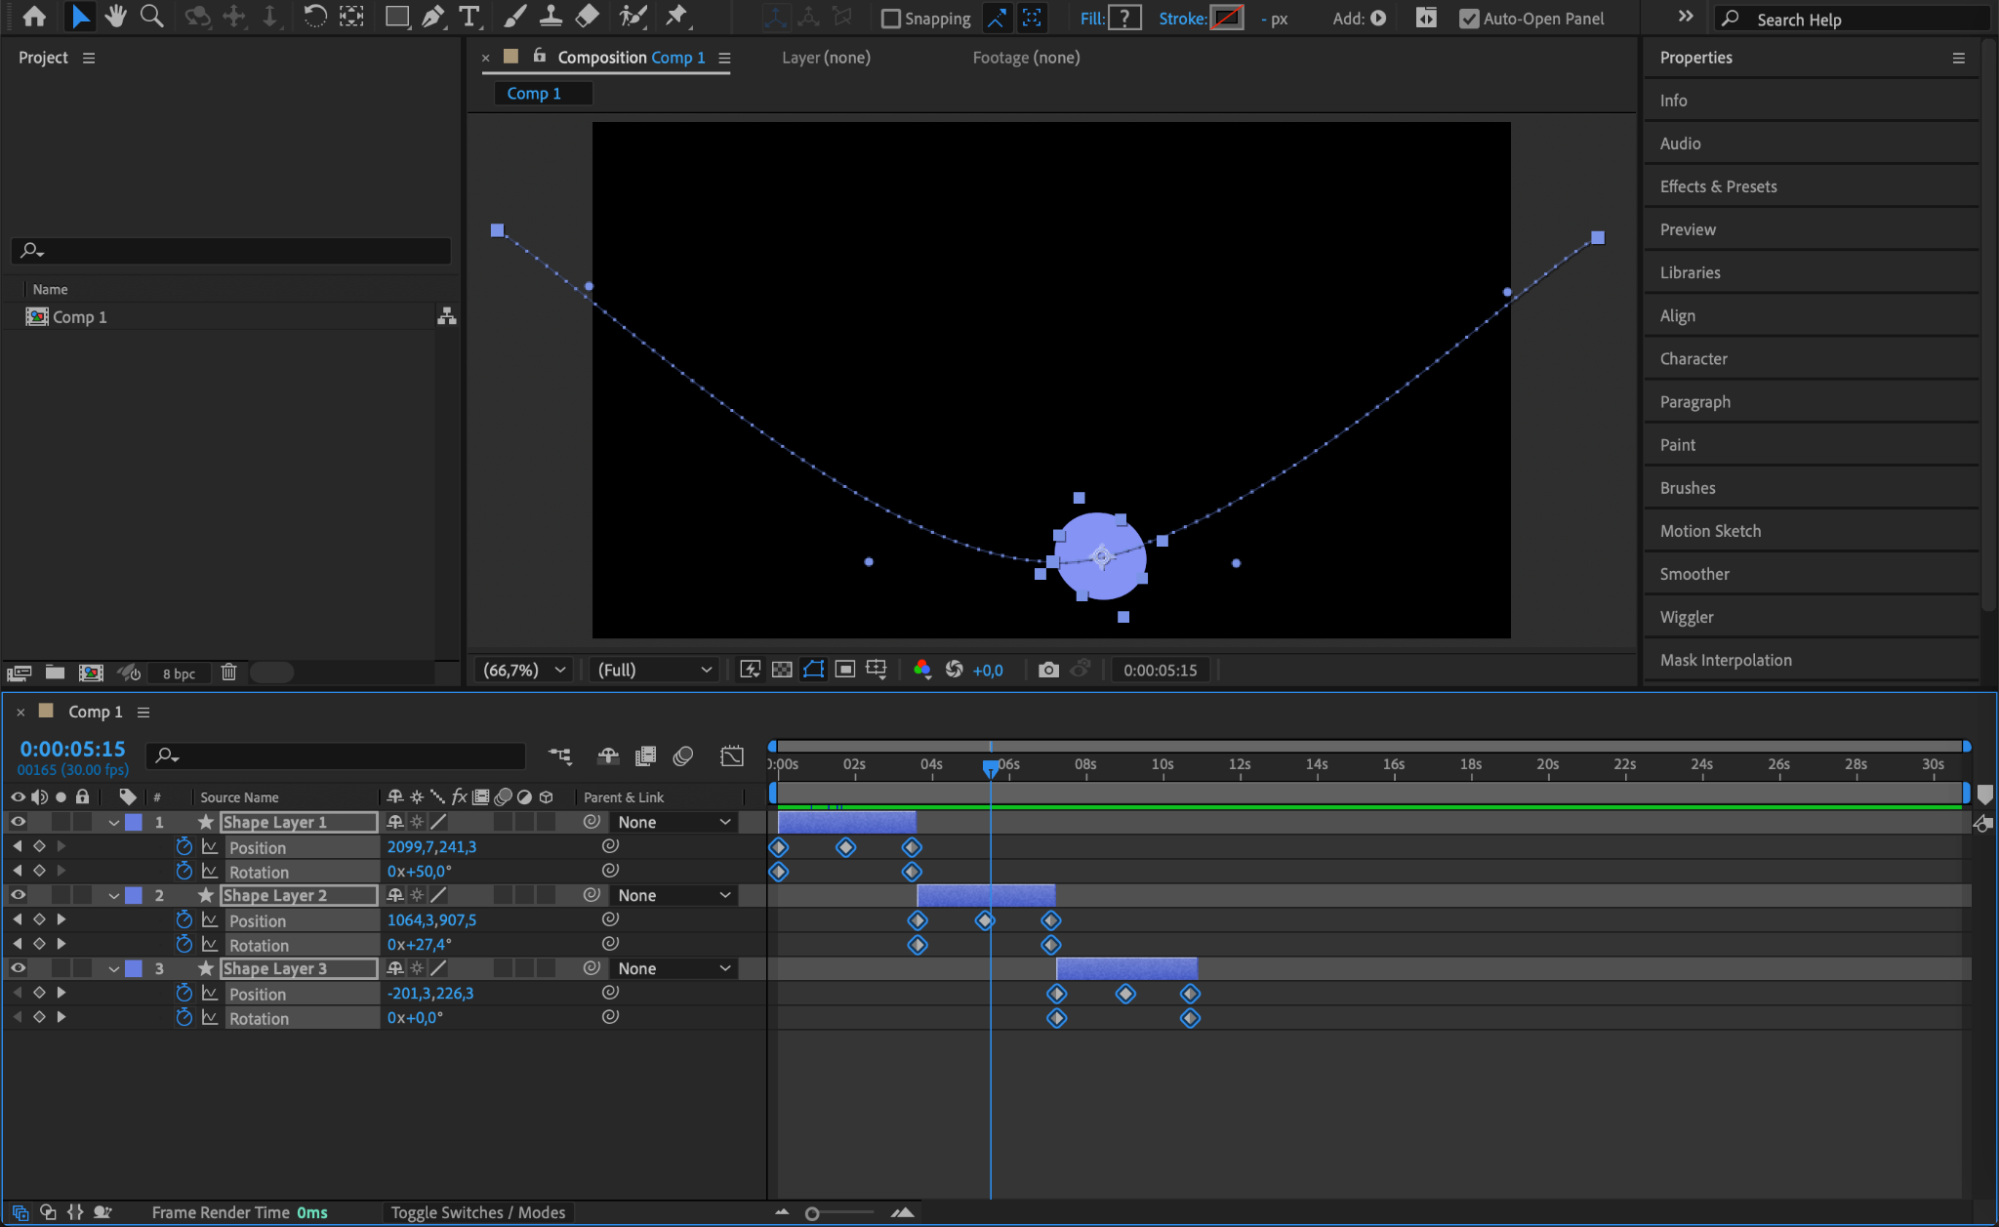Uncheck the Auto-Open Panel checkbox
The width and height of the screenshot is (1999, 1227).
coord(1468,18)
